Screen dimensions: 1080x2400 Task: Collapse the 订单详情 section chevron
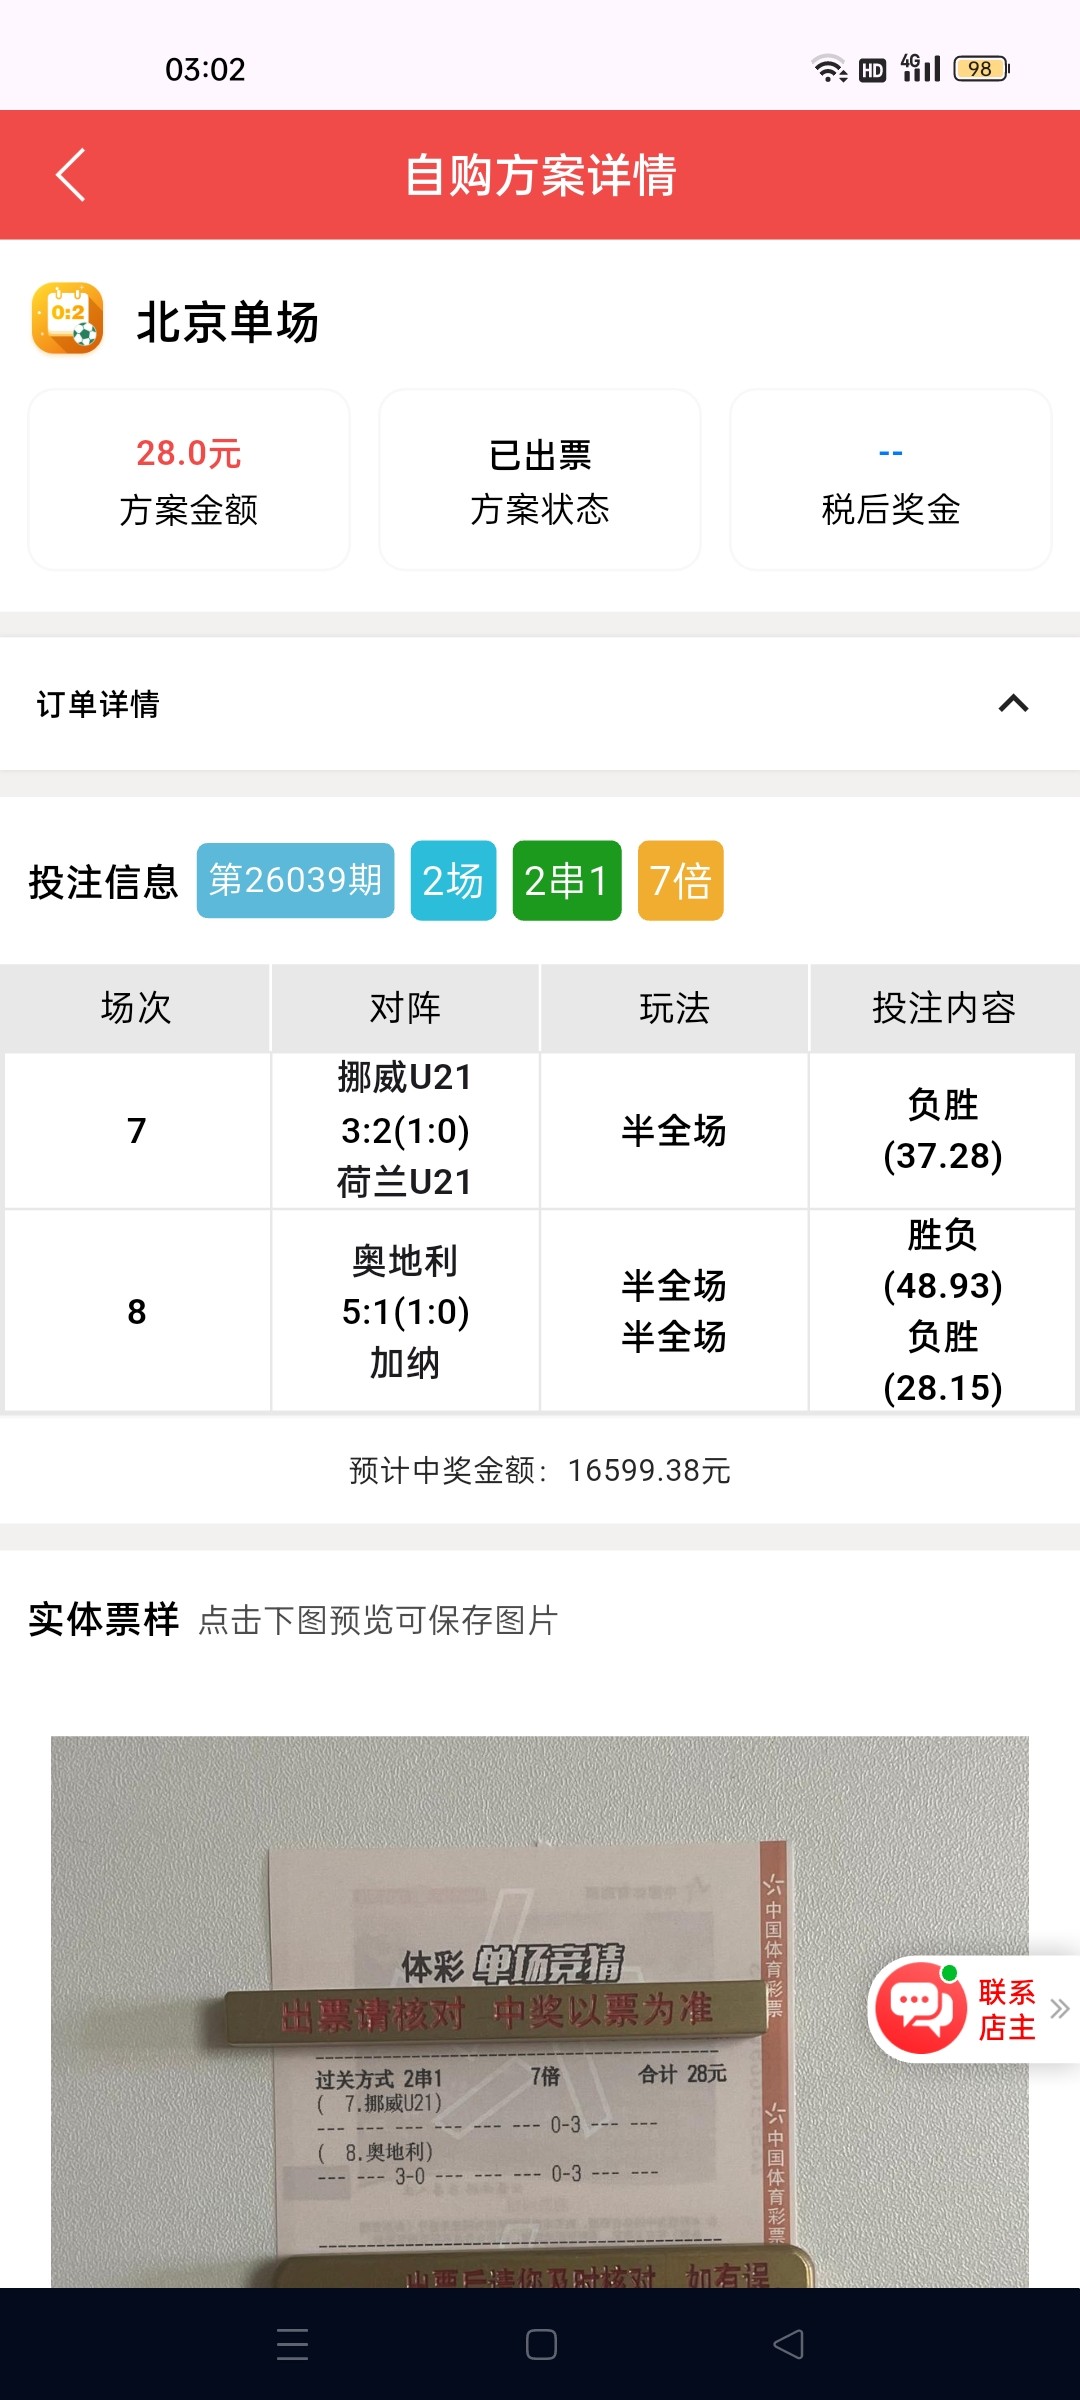click(1013, 704)
